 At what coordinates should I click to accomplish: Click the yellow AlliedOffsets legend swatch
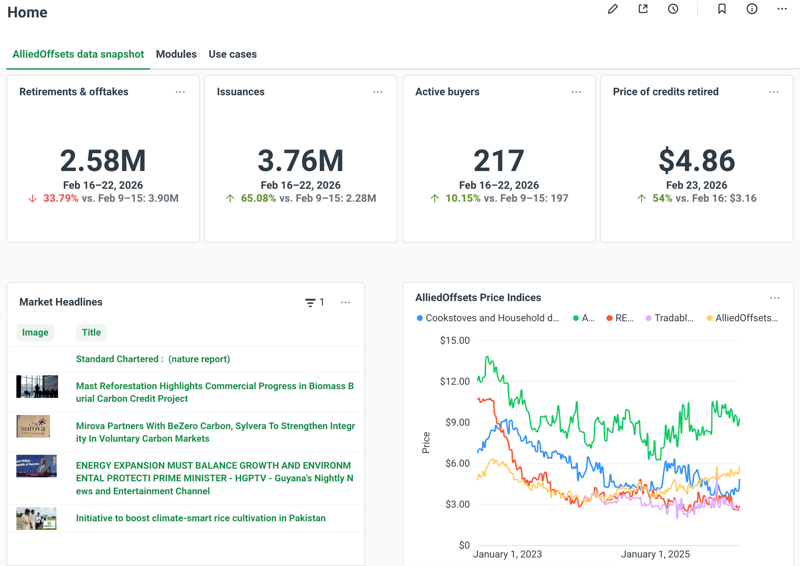pos(710,318)
